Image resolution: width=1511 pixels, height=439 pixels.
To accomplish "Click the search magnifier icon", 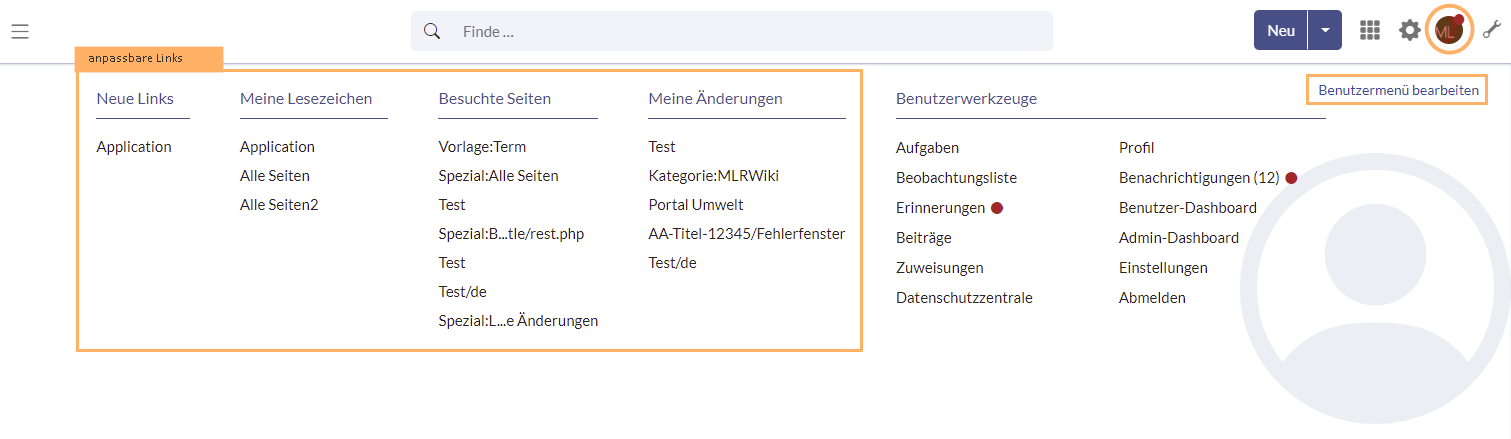I will (x=432, y=31).
